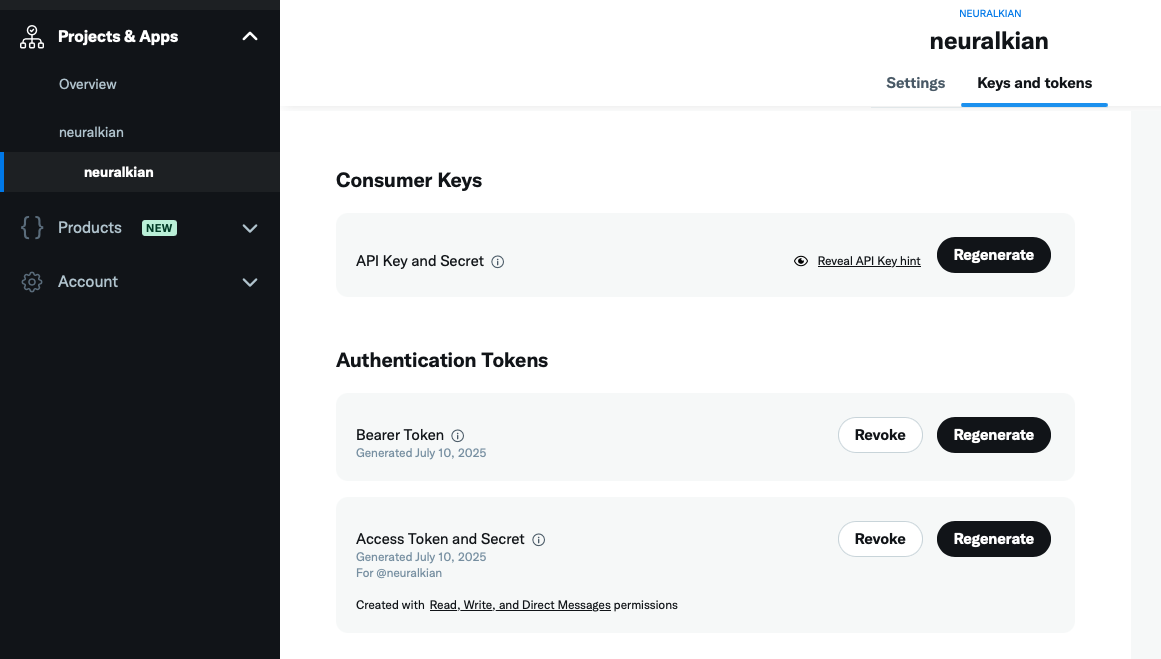1161x659 pixels.
Task: Collapse the Projects & Apps section
Action: coord(250,37)
